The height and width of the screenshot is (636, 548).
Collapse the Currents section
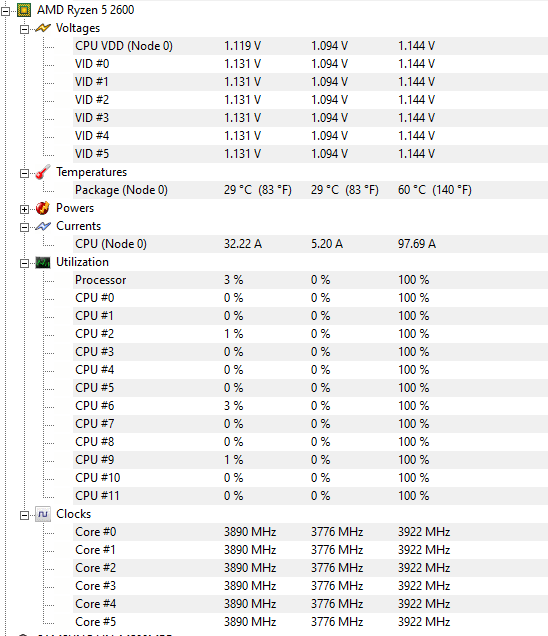coord(24,227)
